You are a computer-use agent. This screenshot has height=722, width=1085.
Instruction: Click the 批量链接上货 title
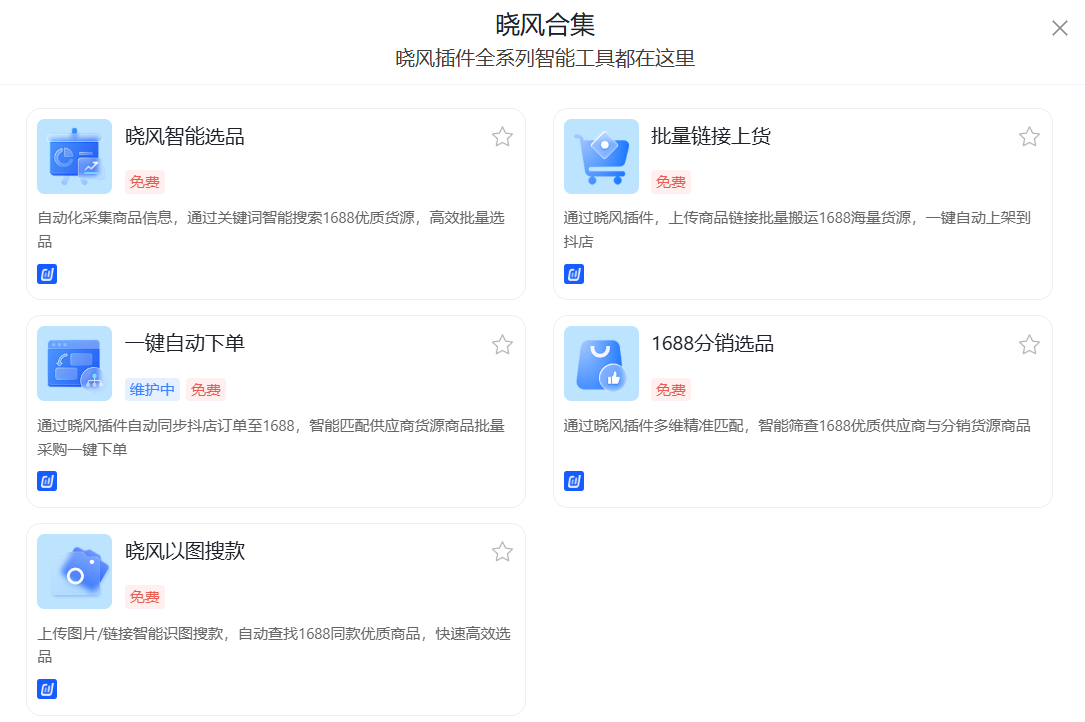[711, 136]
